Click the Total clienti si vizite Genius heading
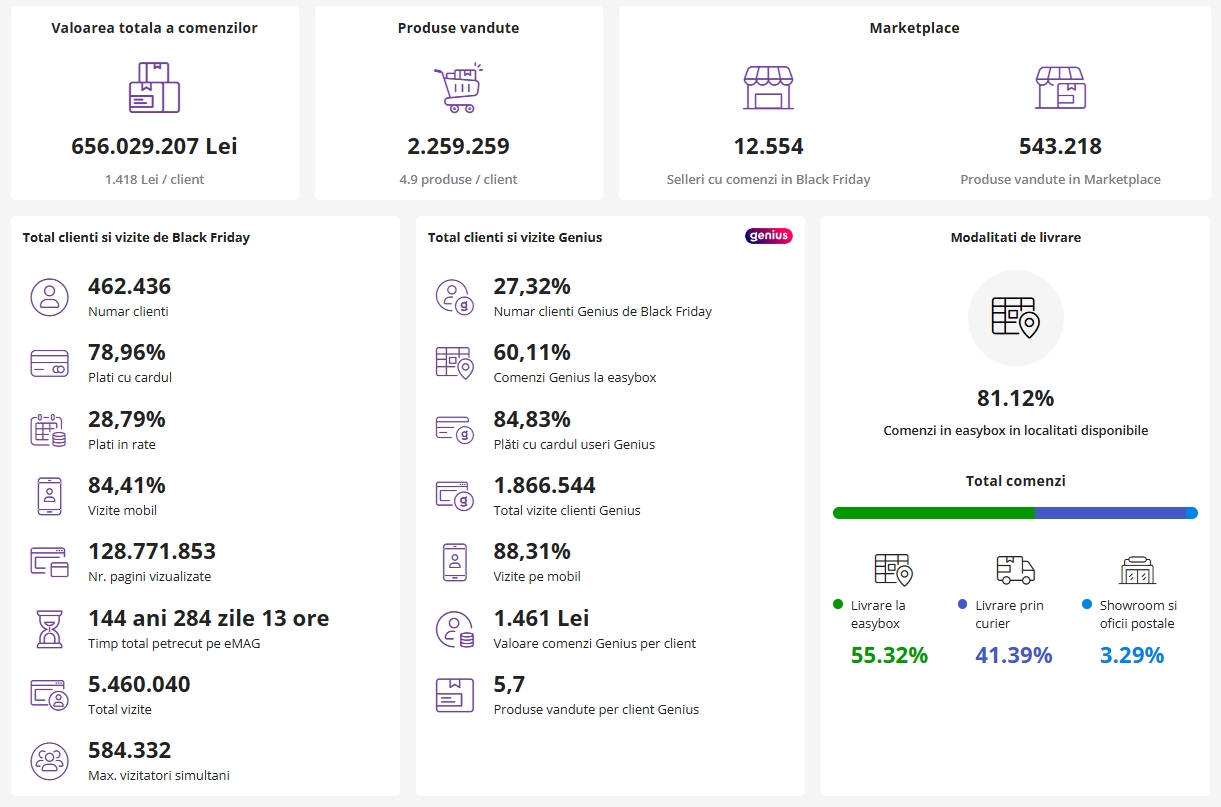Screen dimensions: 1221x807 coord(515,238)
